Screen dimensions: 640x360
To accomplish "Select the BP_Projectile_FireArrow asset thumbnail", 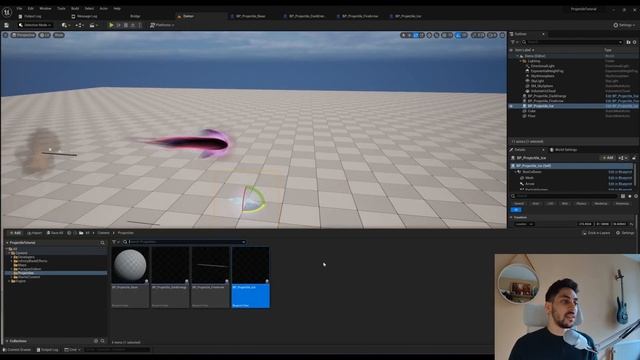I will tap(210, 265).
